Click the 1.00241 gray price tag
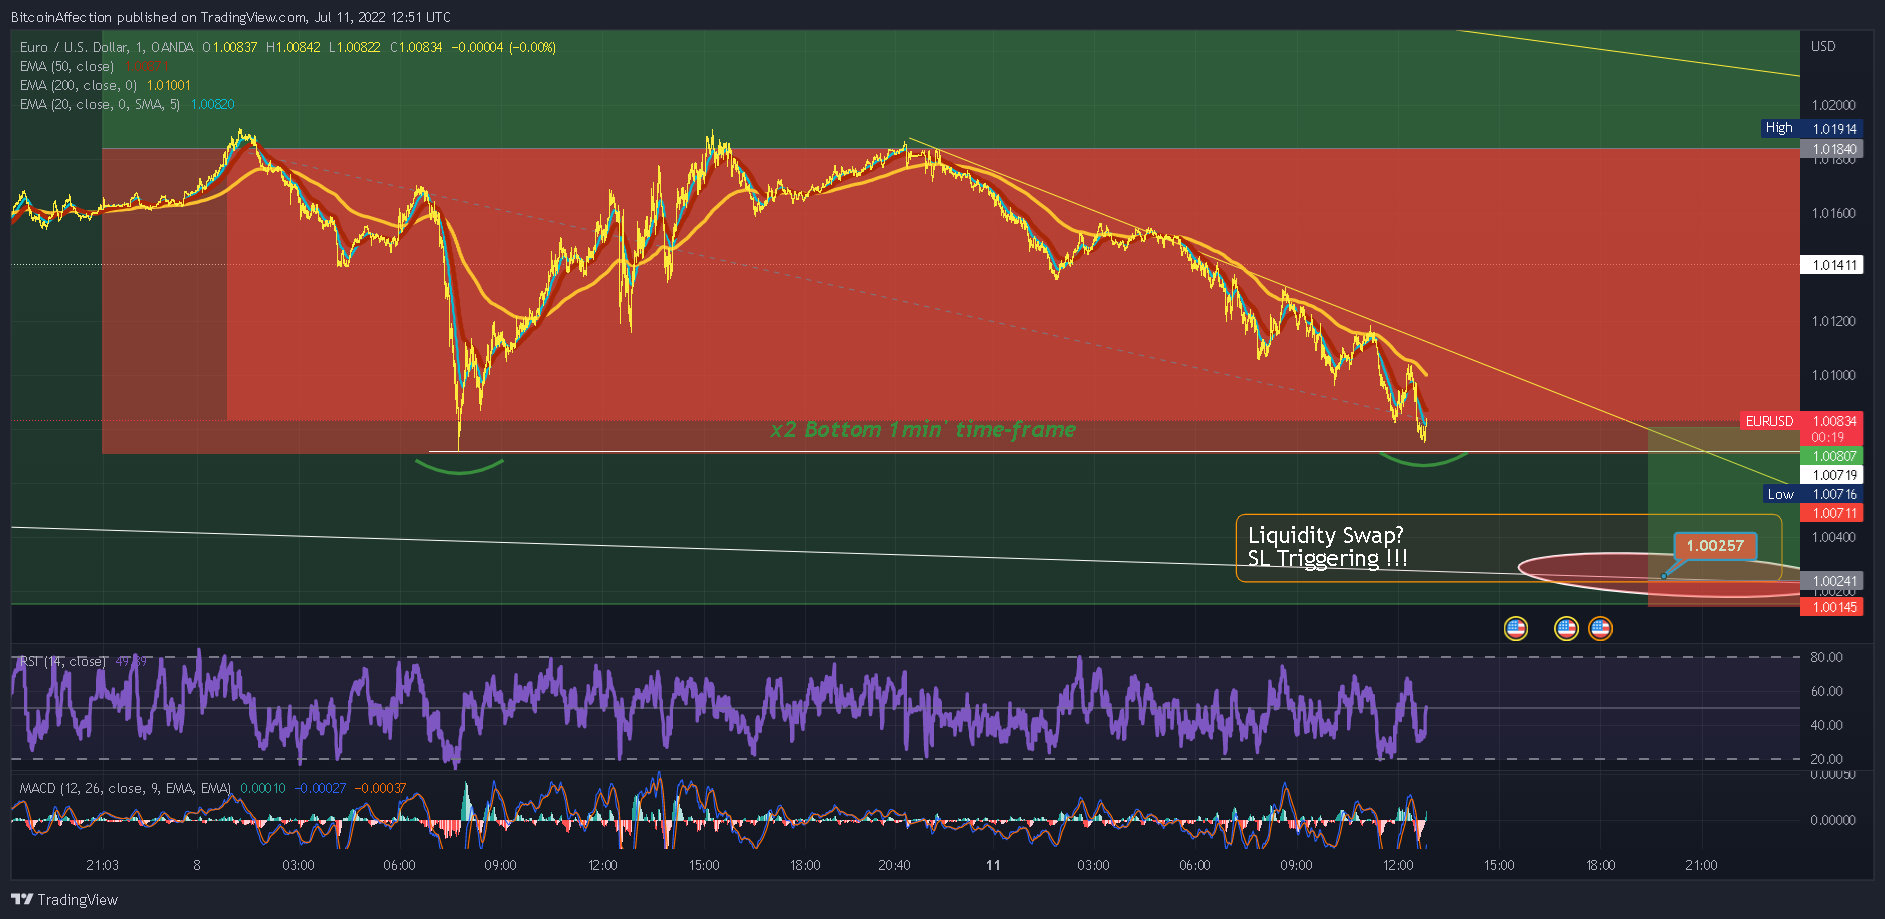 pyautogui.click(x=1831, y=581)
